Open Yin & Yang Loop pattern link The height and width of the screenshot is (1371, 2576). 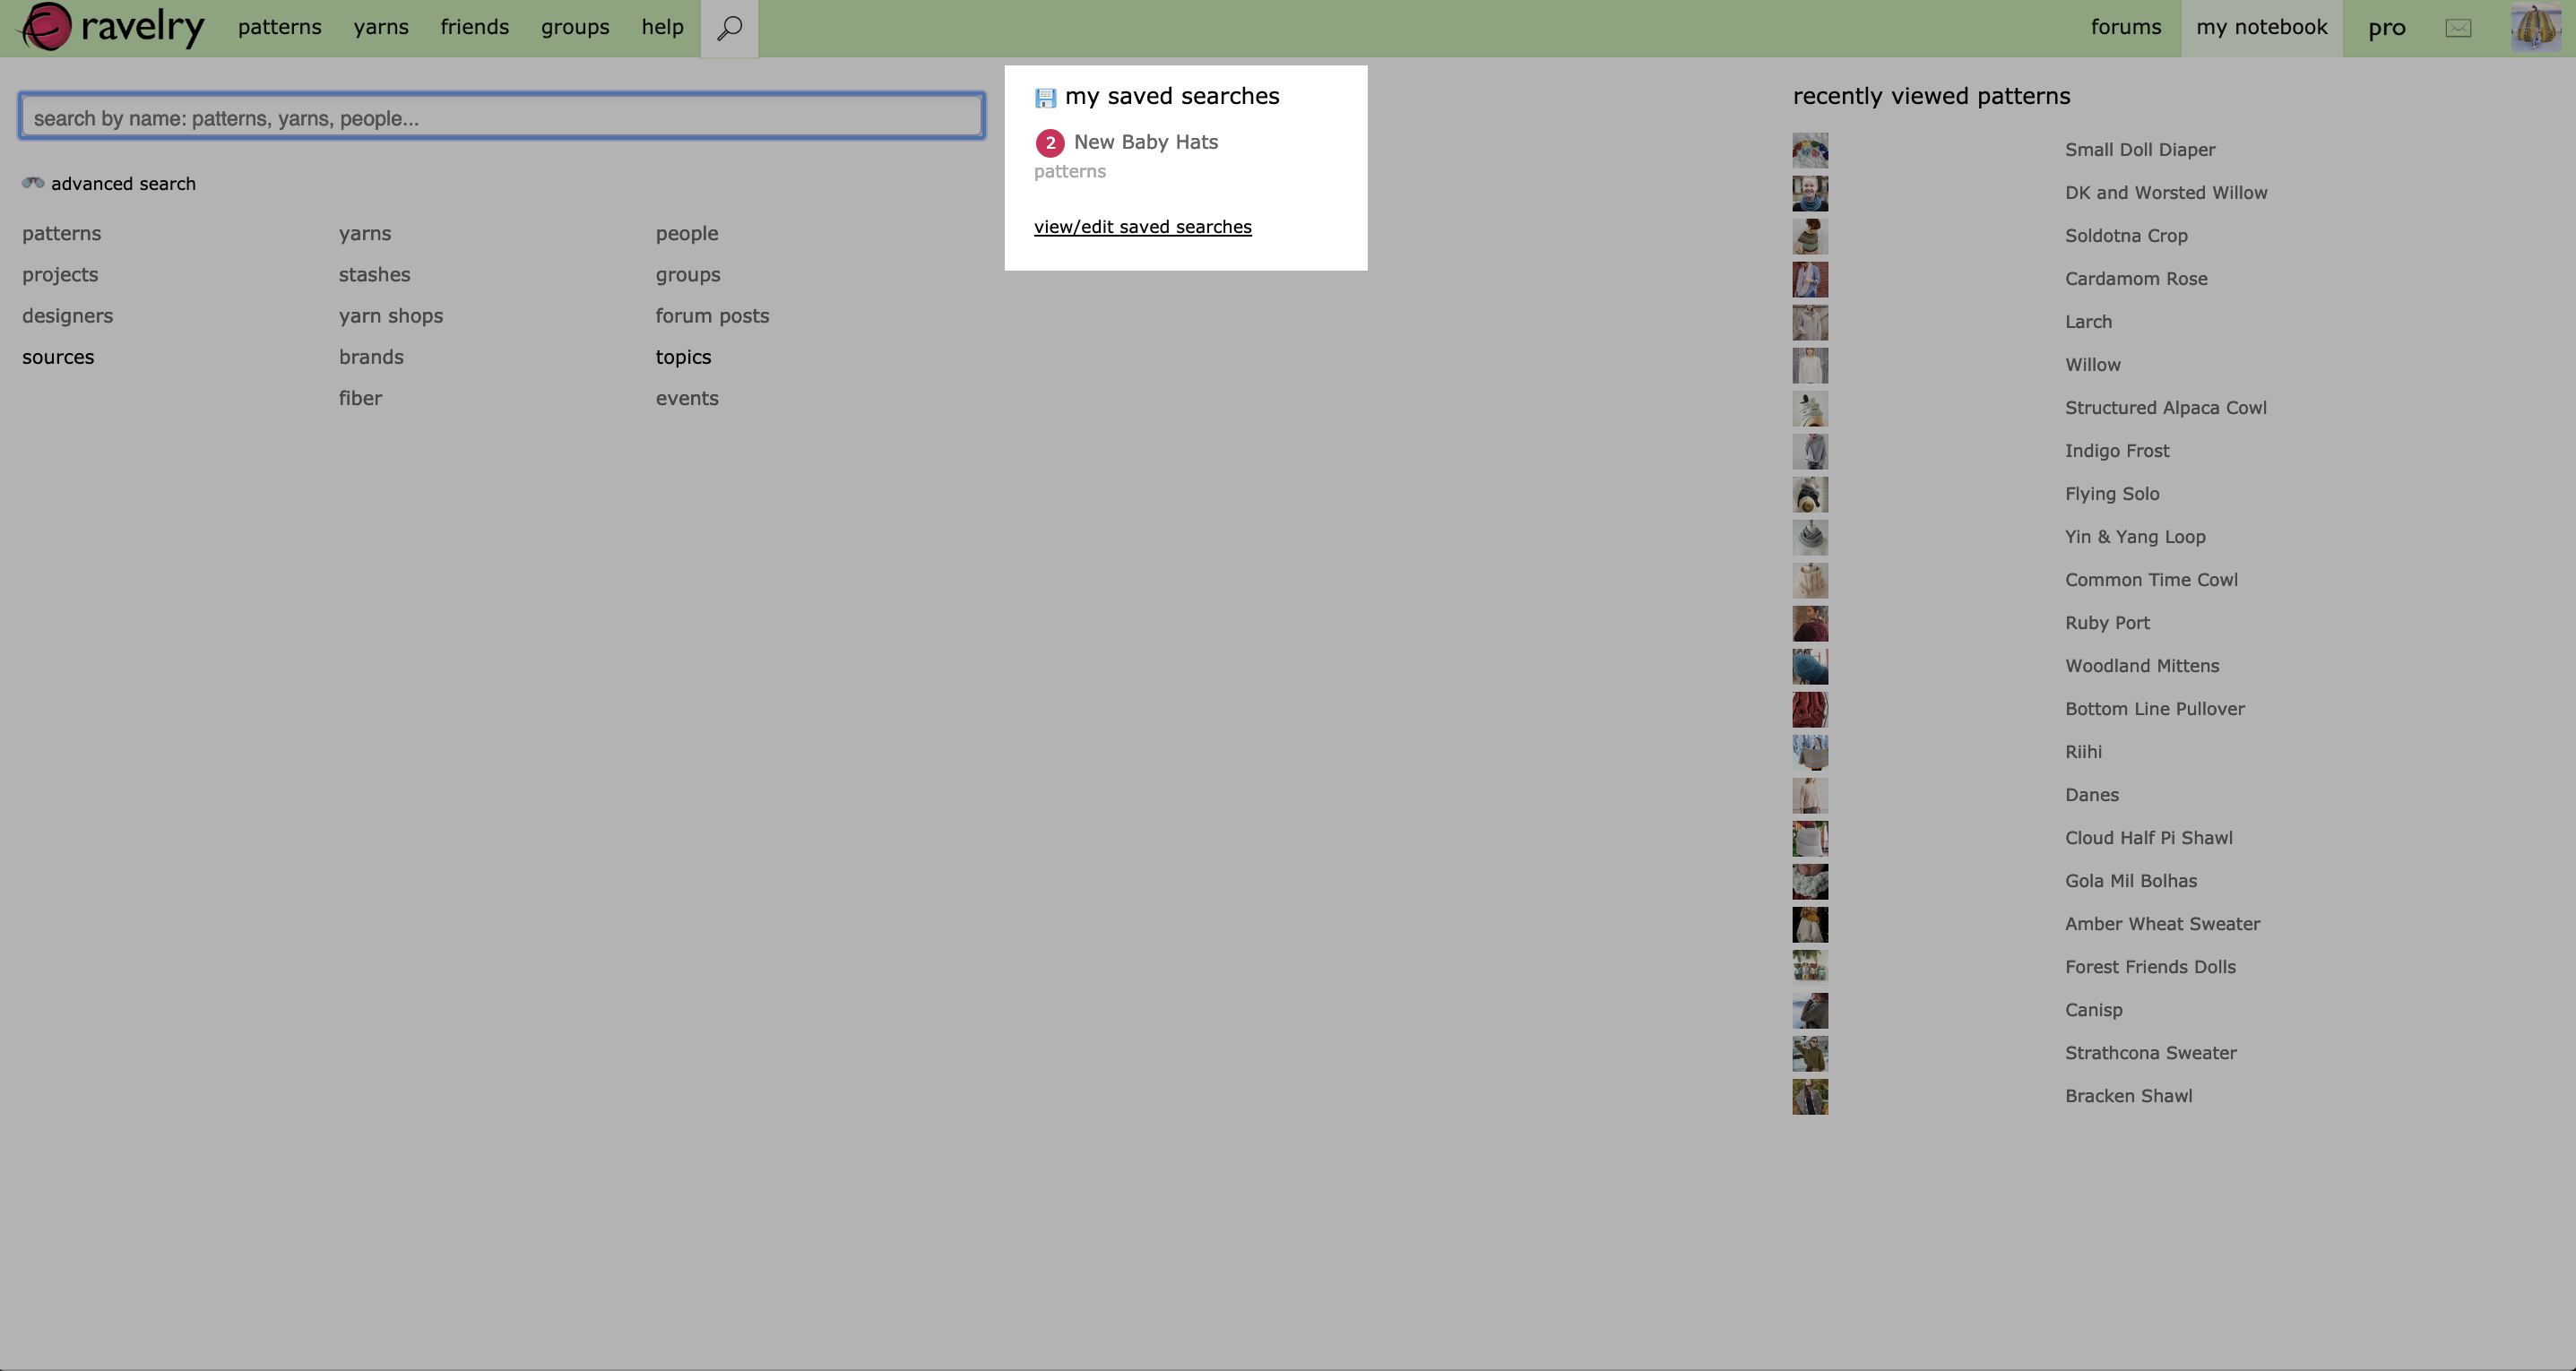point(2135,537)
